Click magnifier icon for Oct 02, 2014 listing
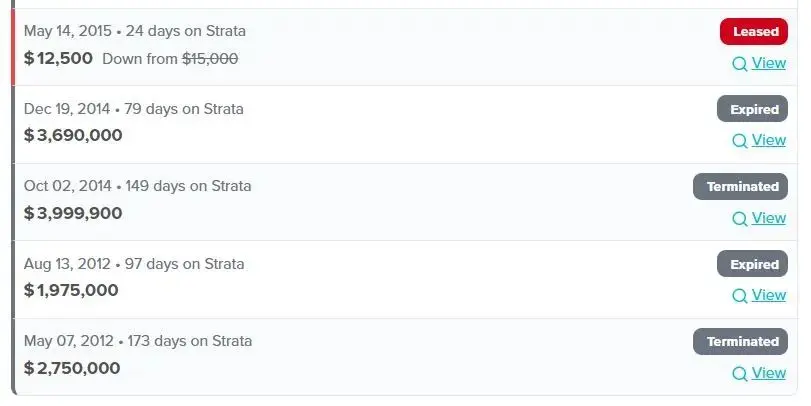This screenshot has width=811, height=406. point(740,219)
